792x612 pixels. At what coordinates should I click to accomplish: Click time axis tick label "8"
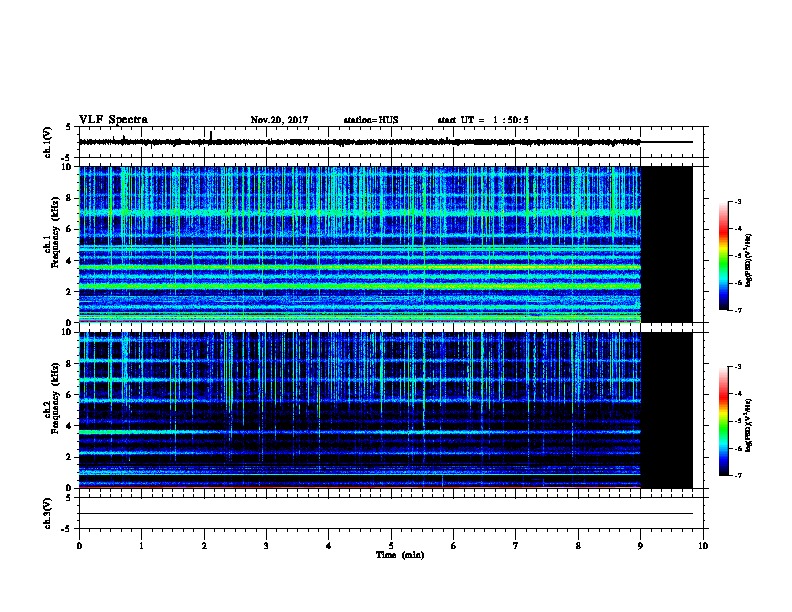tap(578, 546)
